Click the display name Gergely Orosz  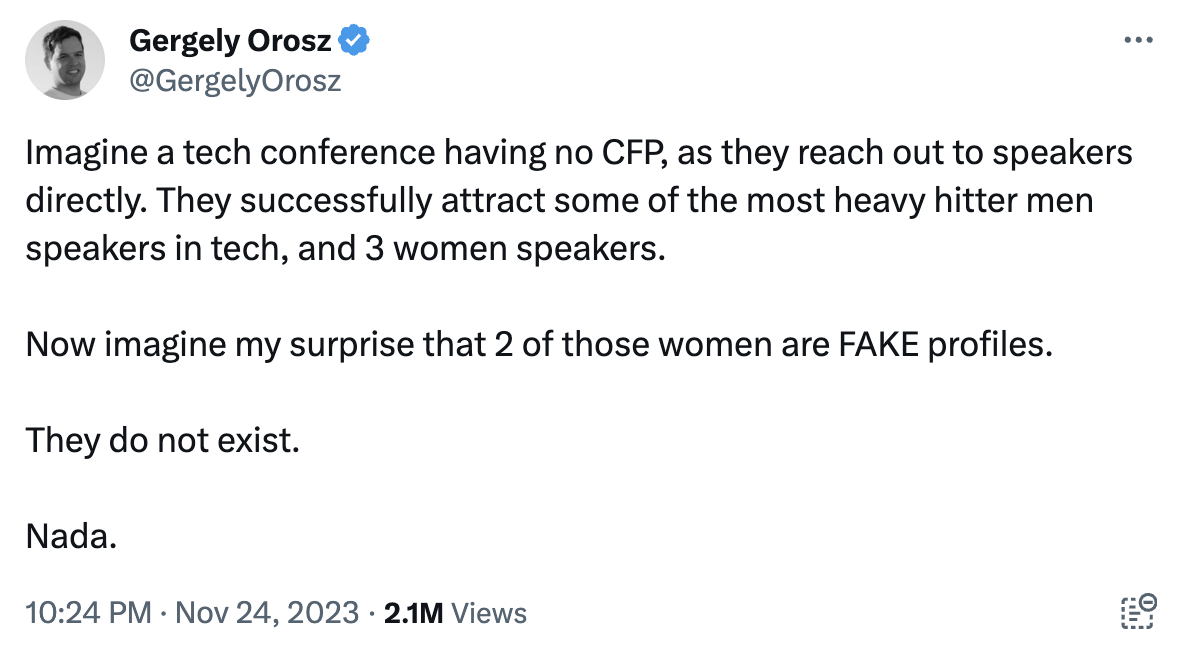pyautogui.click(x=230, y=41)
